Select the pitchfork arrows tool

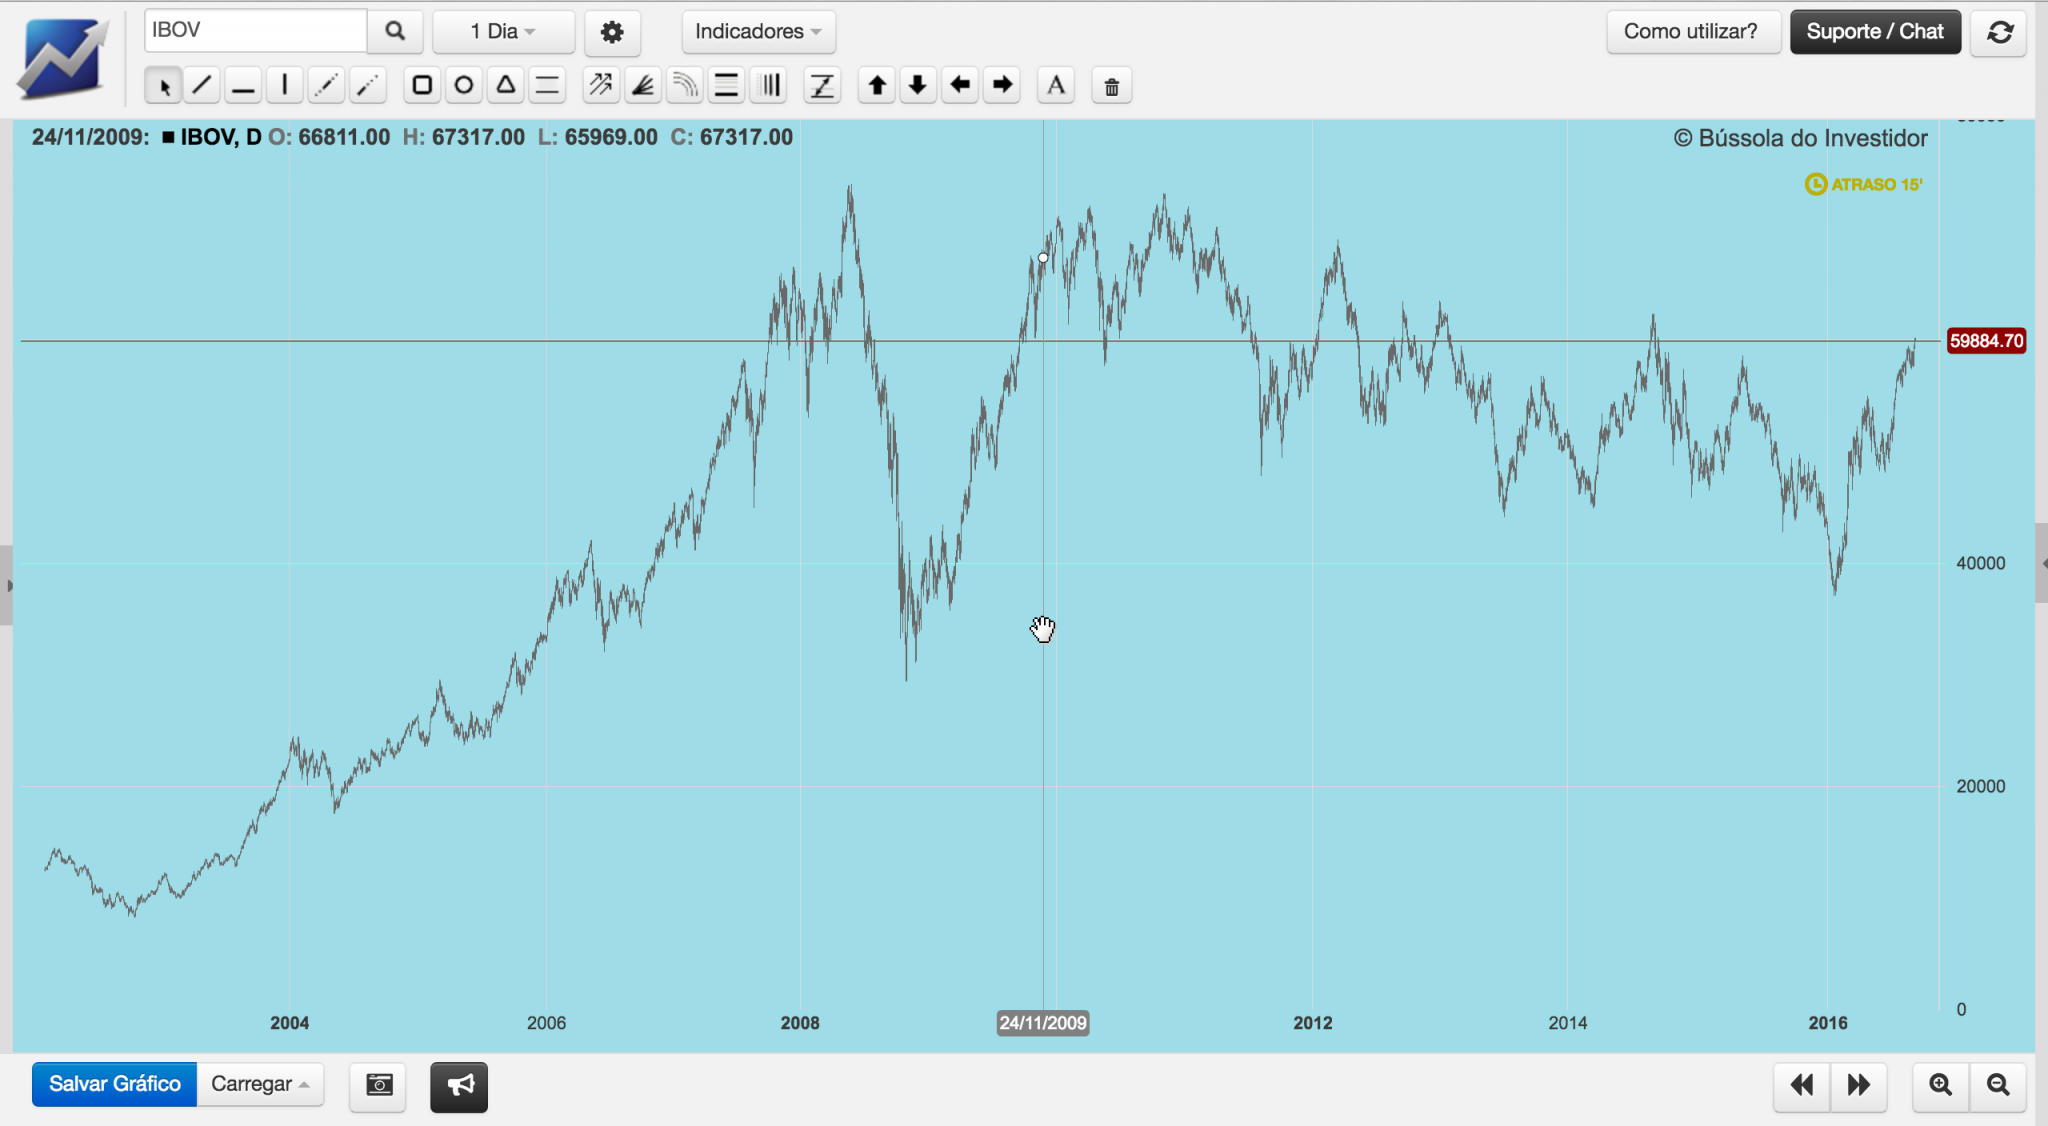click(x=601, y=86)
